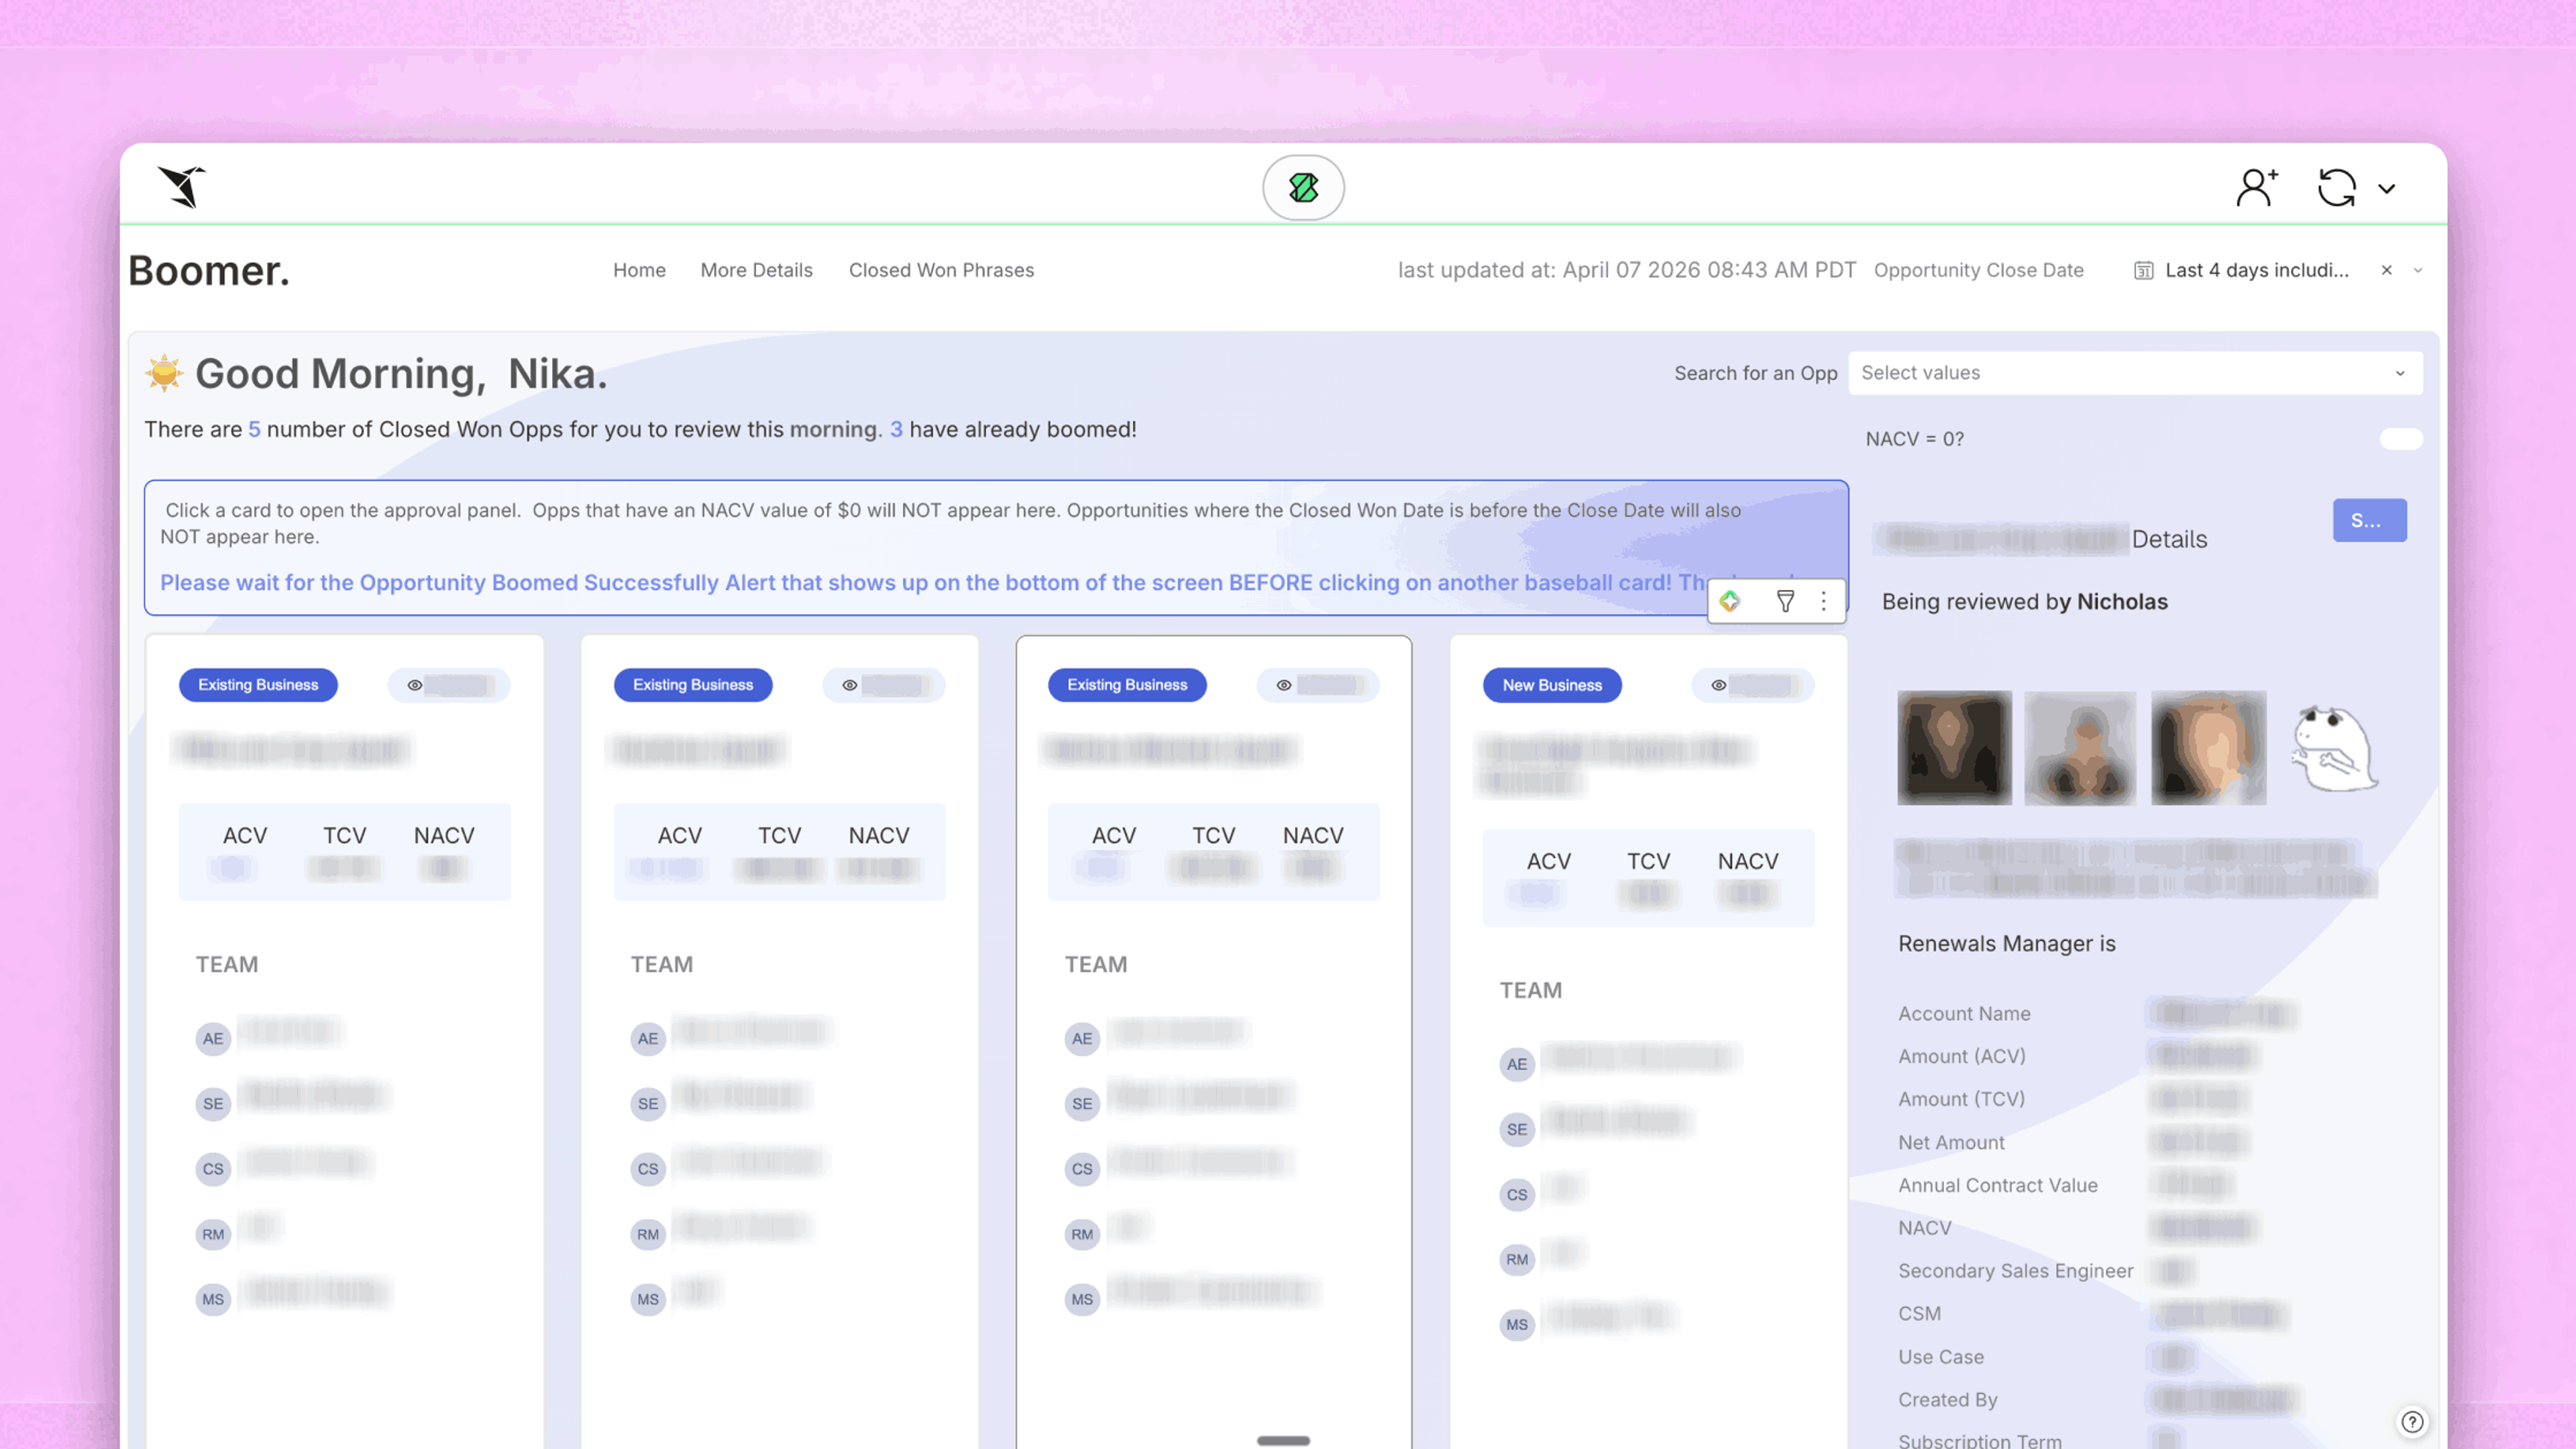Click the number 5 closed won count

click(254, 429)
